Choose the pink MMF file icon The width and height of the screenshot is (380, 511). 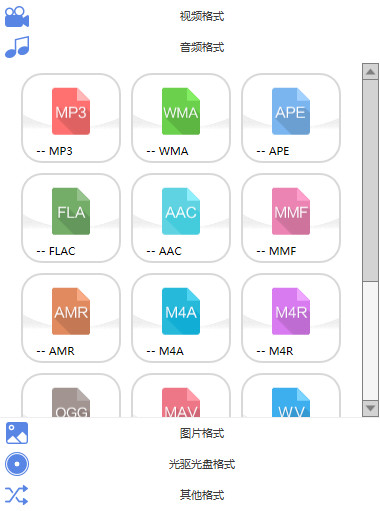point(291,211)
